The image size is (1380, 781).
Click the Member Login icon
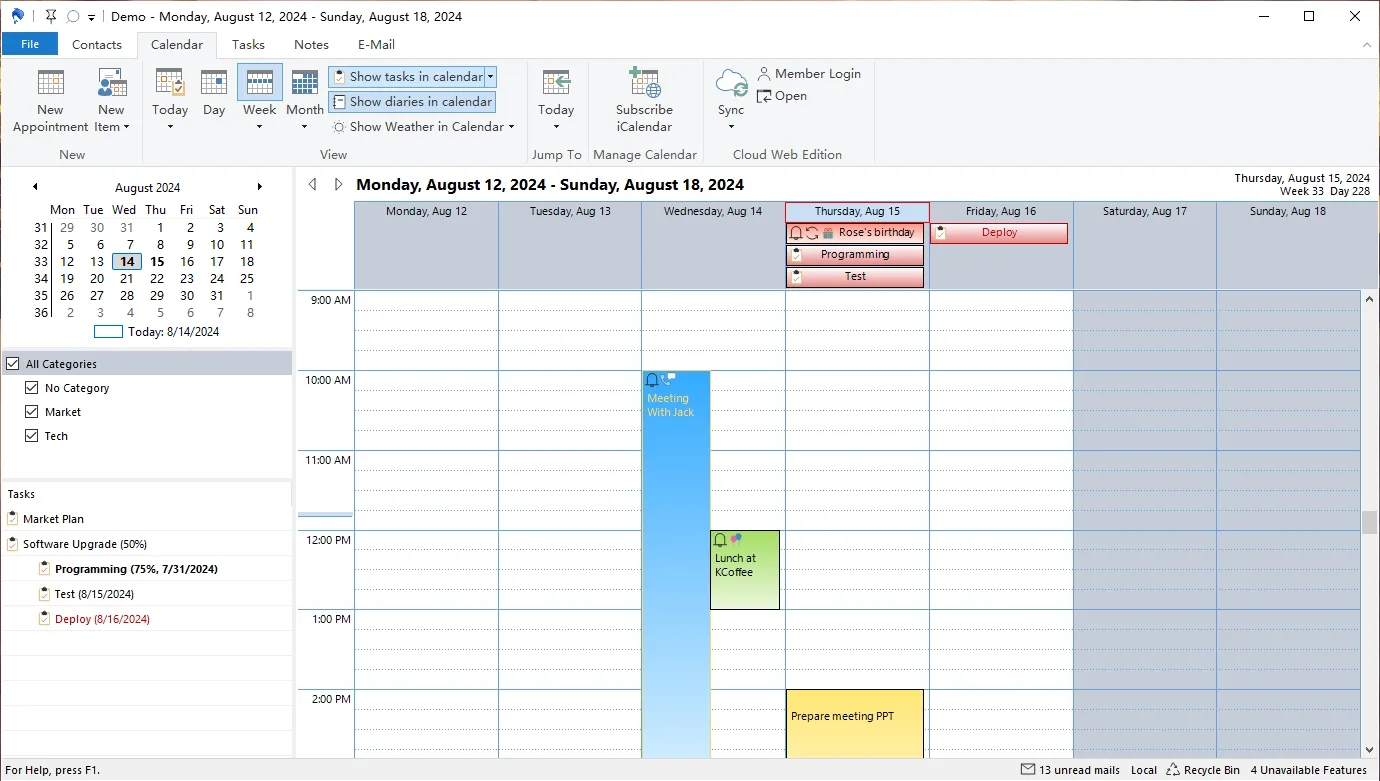(764, 73)
